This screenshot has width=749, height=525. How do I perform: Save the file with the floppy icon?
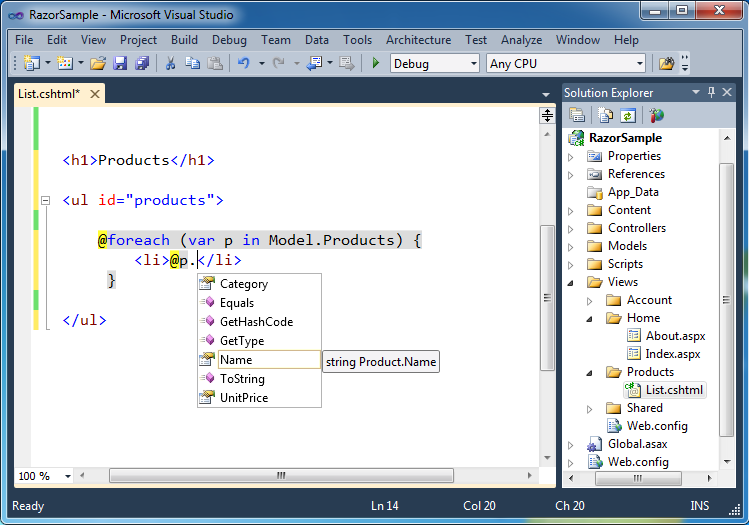(120, 63)
